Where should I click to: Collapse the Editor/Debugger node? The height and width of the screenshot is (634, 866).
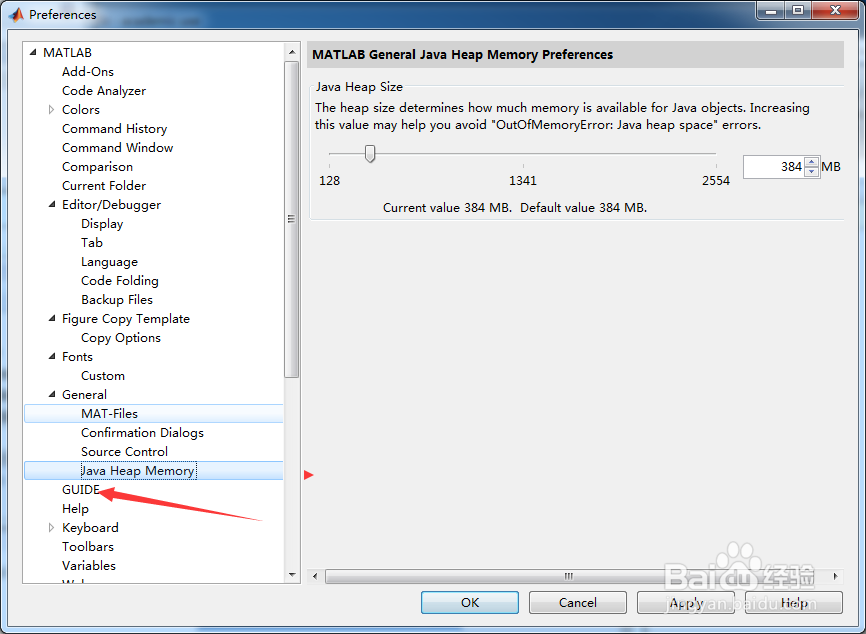(52, 204)
